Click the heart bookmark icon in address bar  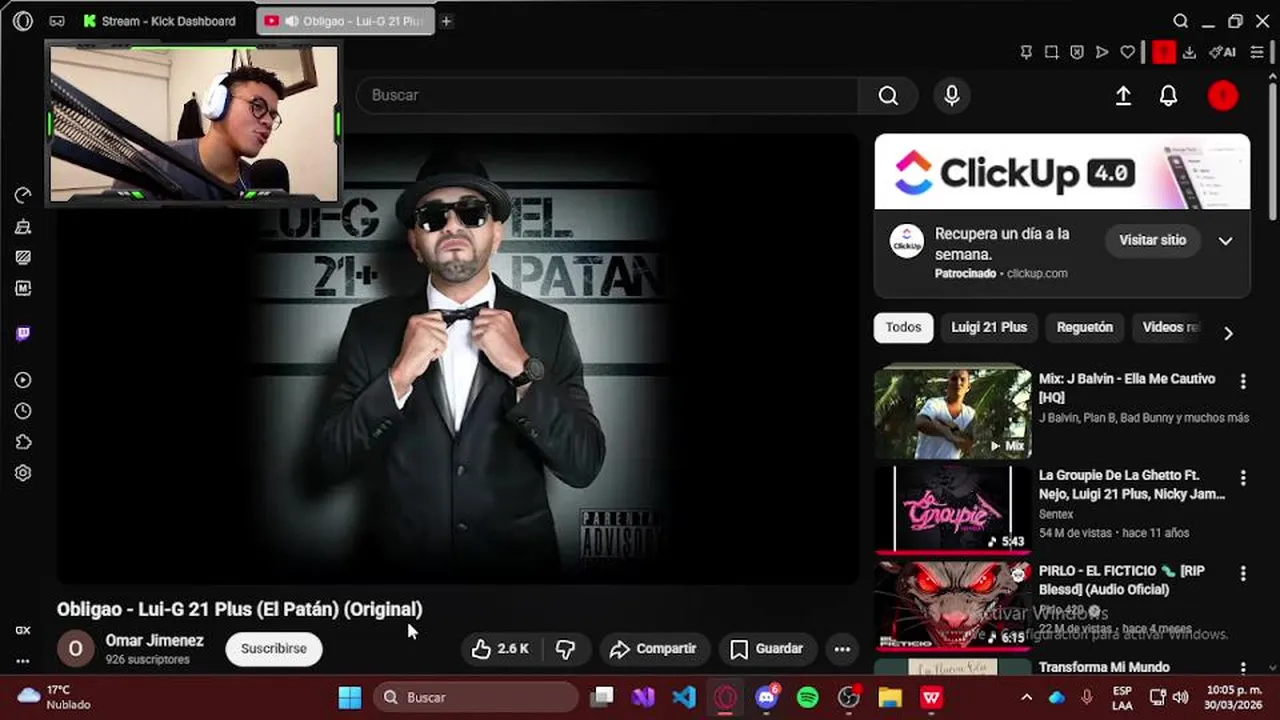pyautogui.click(x=1128, y=52)
